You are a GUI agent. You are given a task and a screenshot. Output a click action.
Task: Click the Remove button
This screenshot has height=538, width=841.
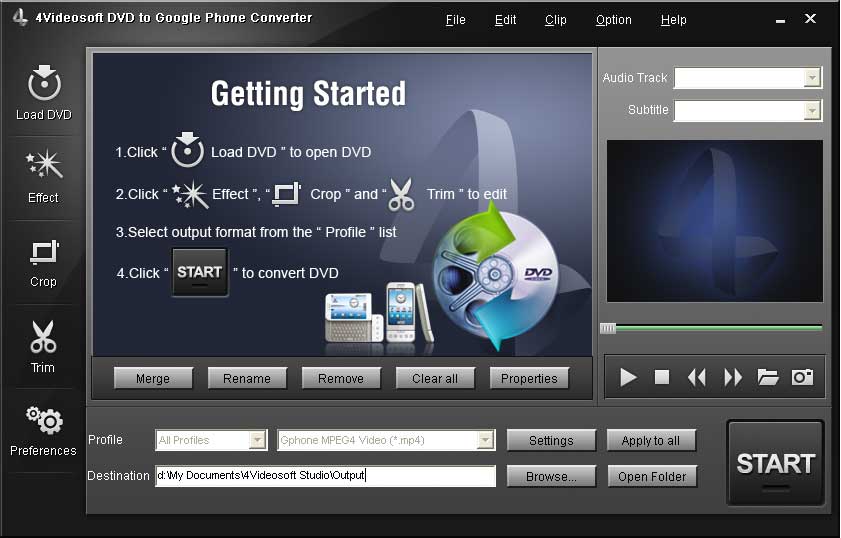click(x=341, y=378)
